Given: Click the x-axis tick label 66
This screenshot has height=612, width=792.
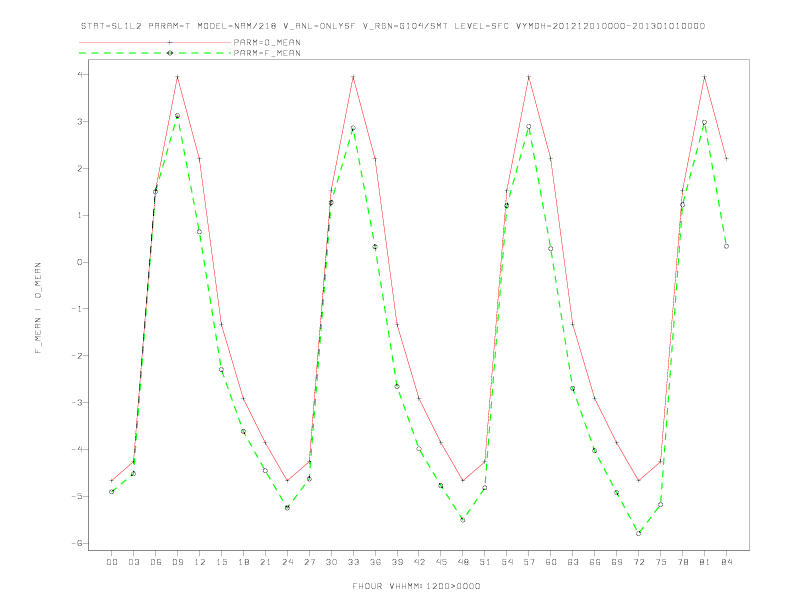Looking at the screenshot, I should [x=595, y=562].
